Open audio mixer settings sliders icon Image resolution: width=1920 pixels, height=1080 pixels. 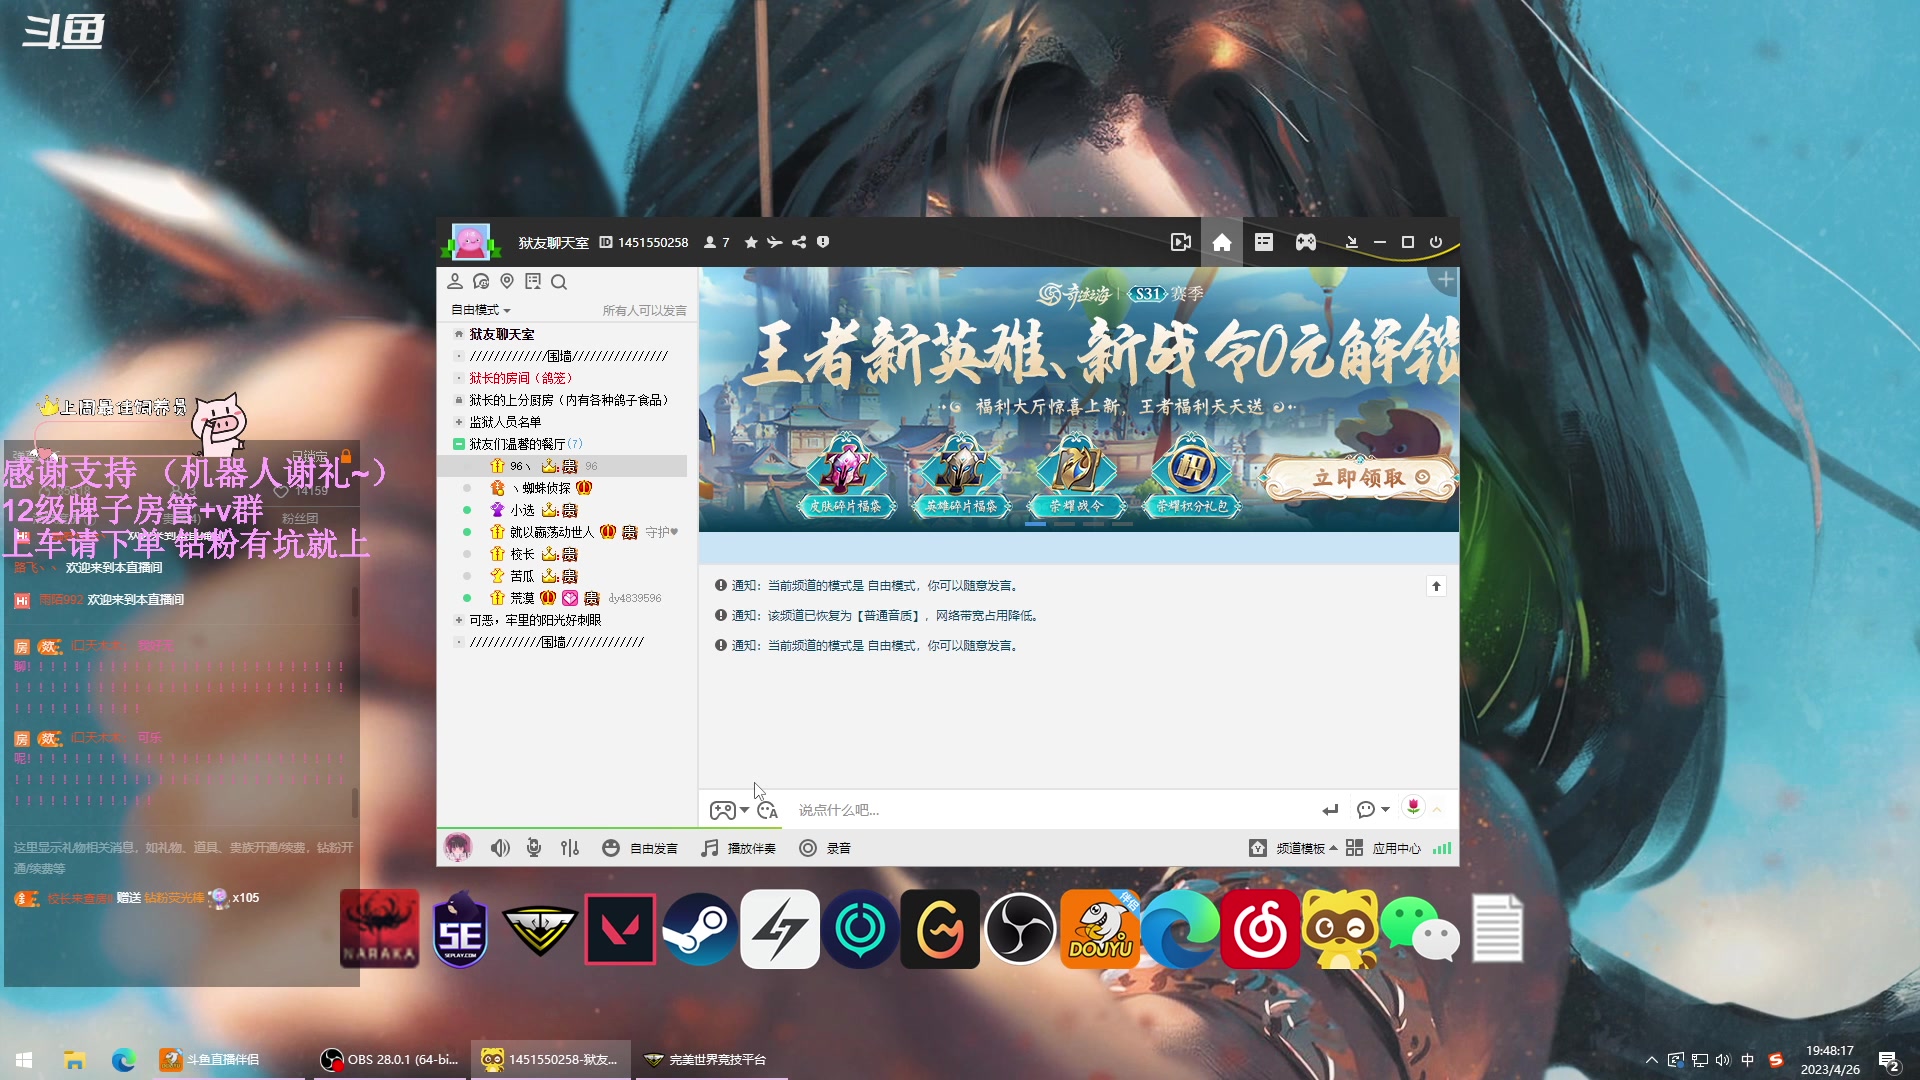tap(570, 848)
